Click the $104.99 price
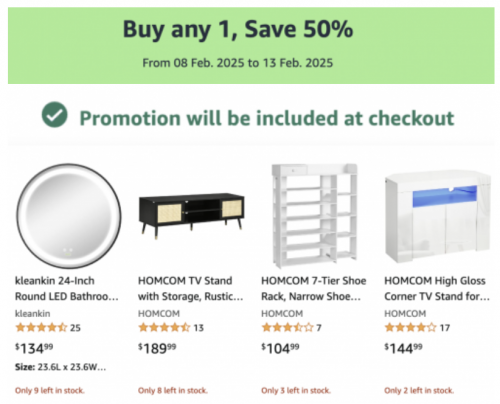Image resolution: width=500 pixels, height=404 pixels. point(280,348)
